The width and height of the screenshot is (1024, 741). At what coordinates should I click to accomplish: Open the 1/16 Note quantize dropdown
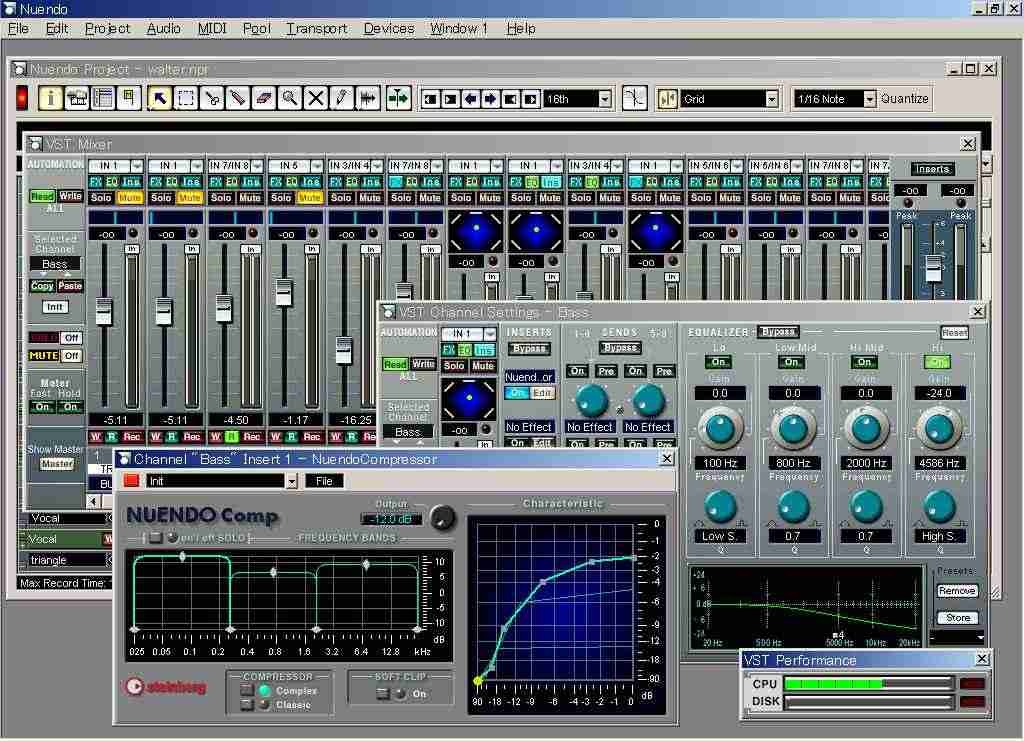click(869, 99)
